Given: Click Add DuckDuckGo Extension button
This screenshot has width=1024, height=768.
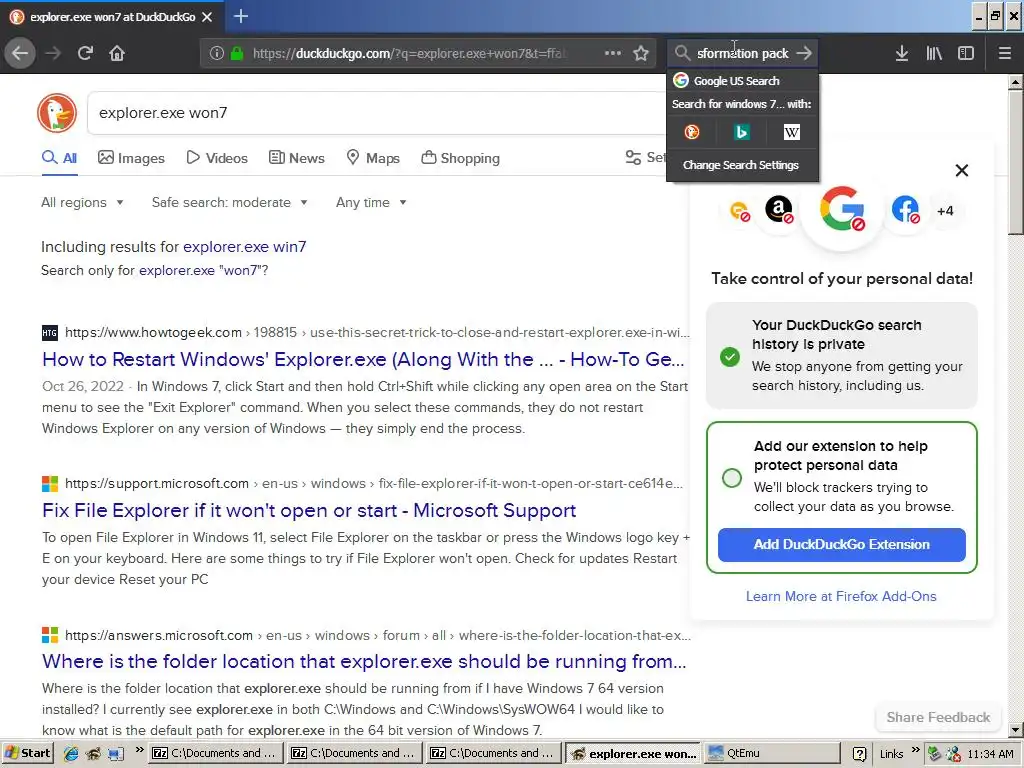Looking at the screenshot, I should 841,545.
